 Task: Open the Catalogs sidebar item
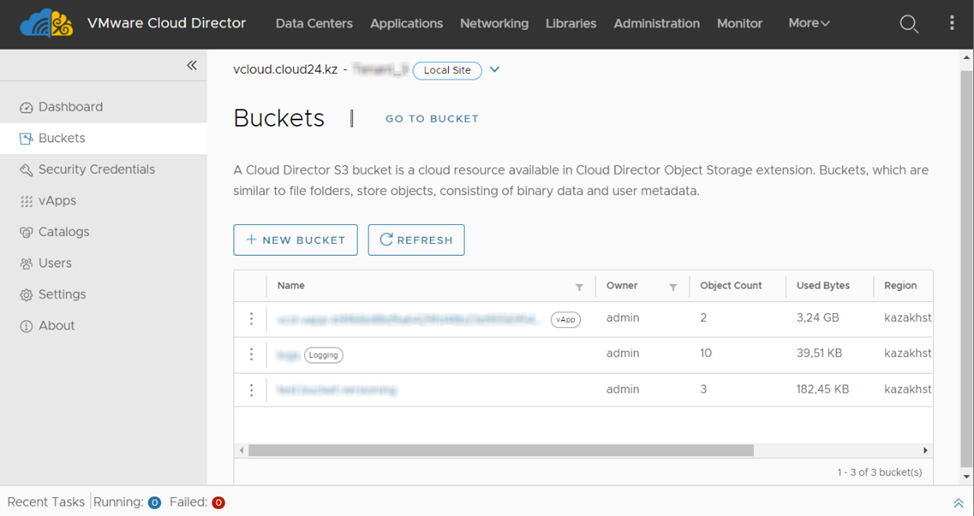click(x=64, y=232)
